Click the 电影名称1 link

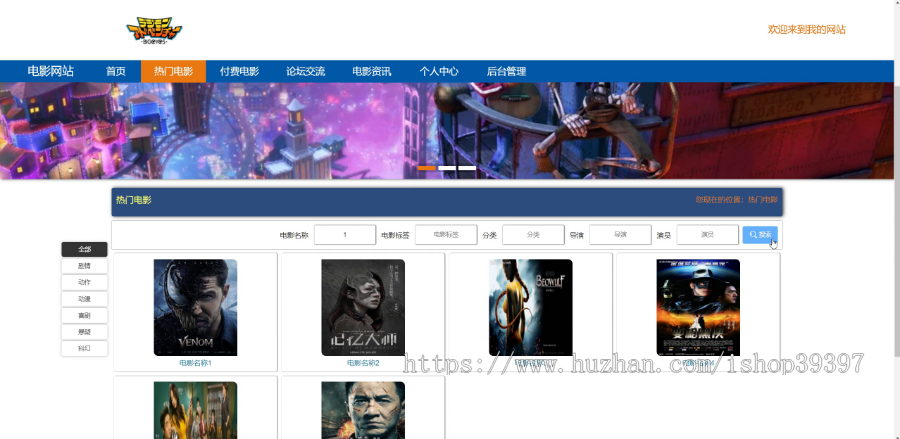[x=196, y=363]
